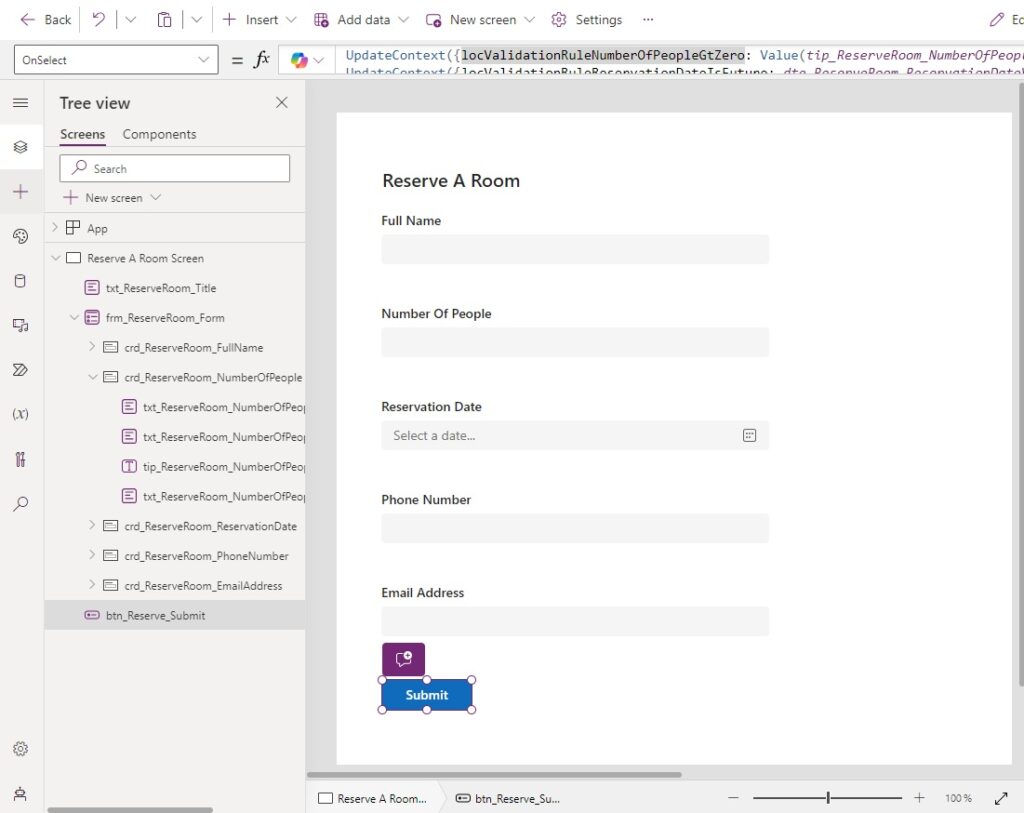
Task: Open the Insert menu
Action: point(259,20)
